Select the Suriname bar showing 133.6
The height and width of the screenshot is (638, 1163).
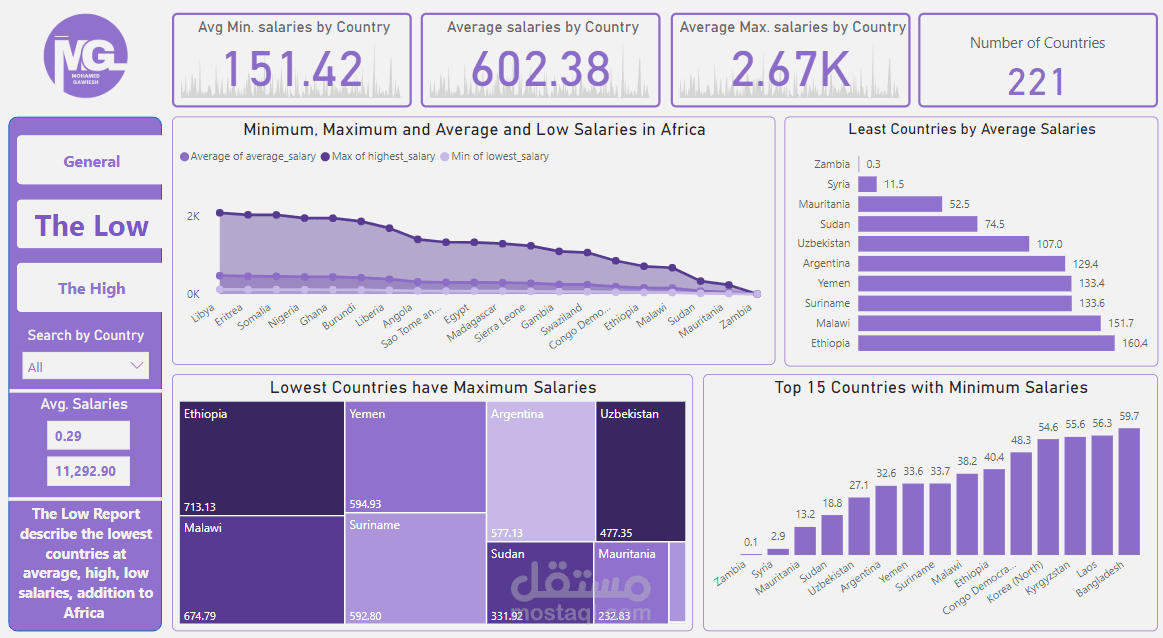click(965, 303)
